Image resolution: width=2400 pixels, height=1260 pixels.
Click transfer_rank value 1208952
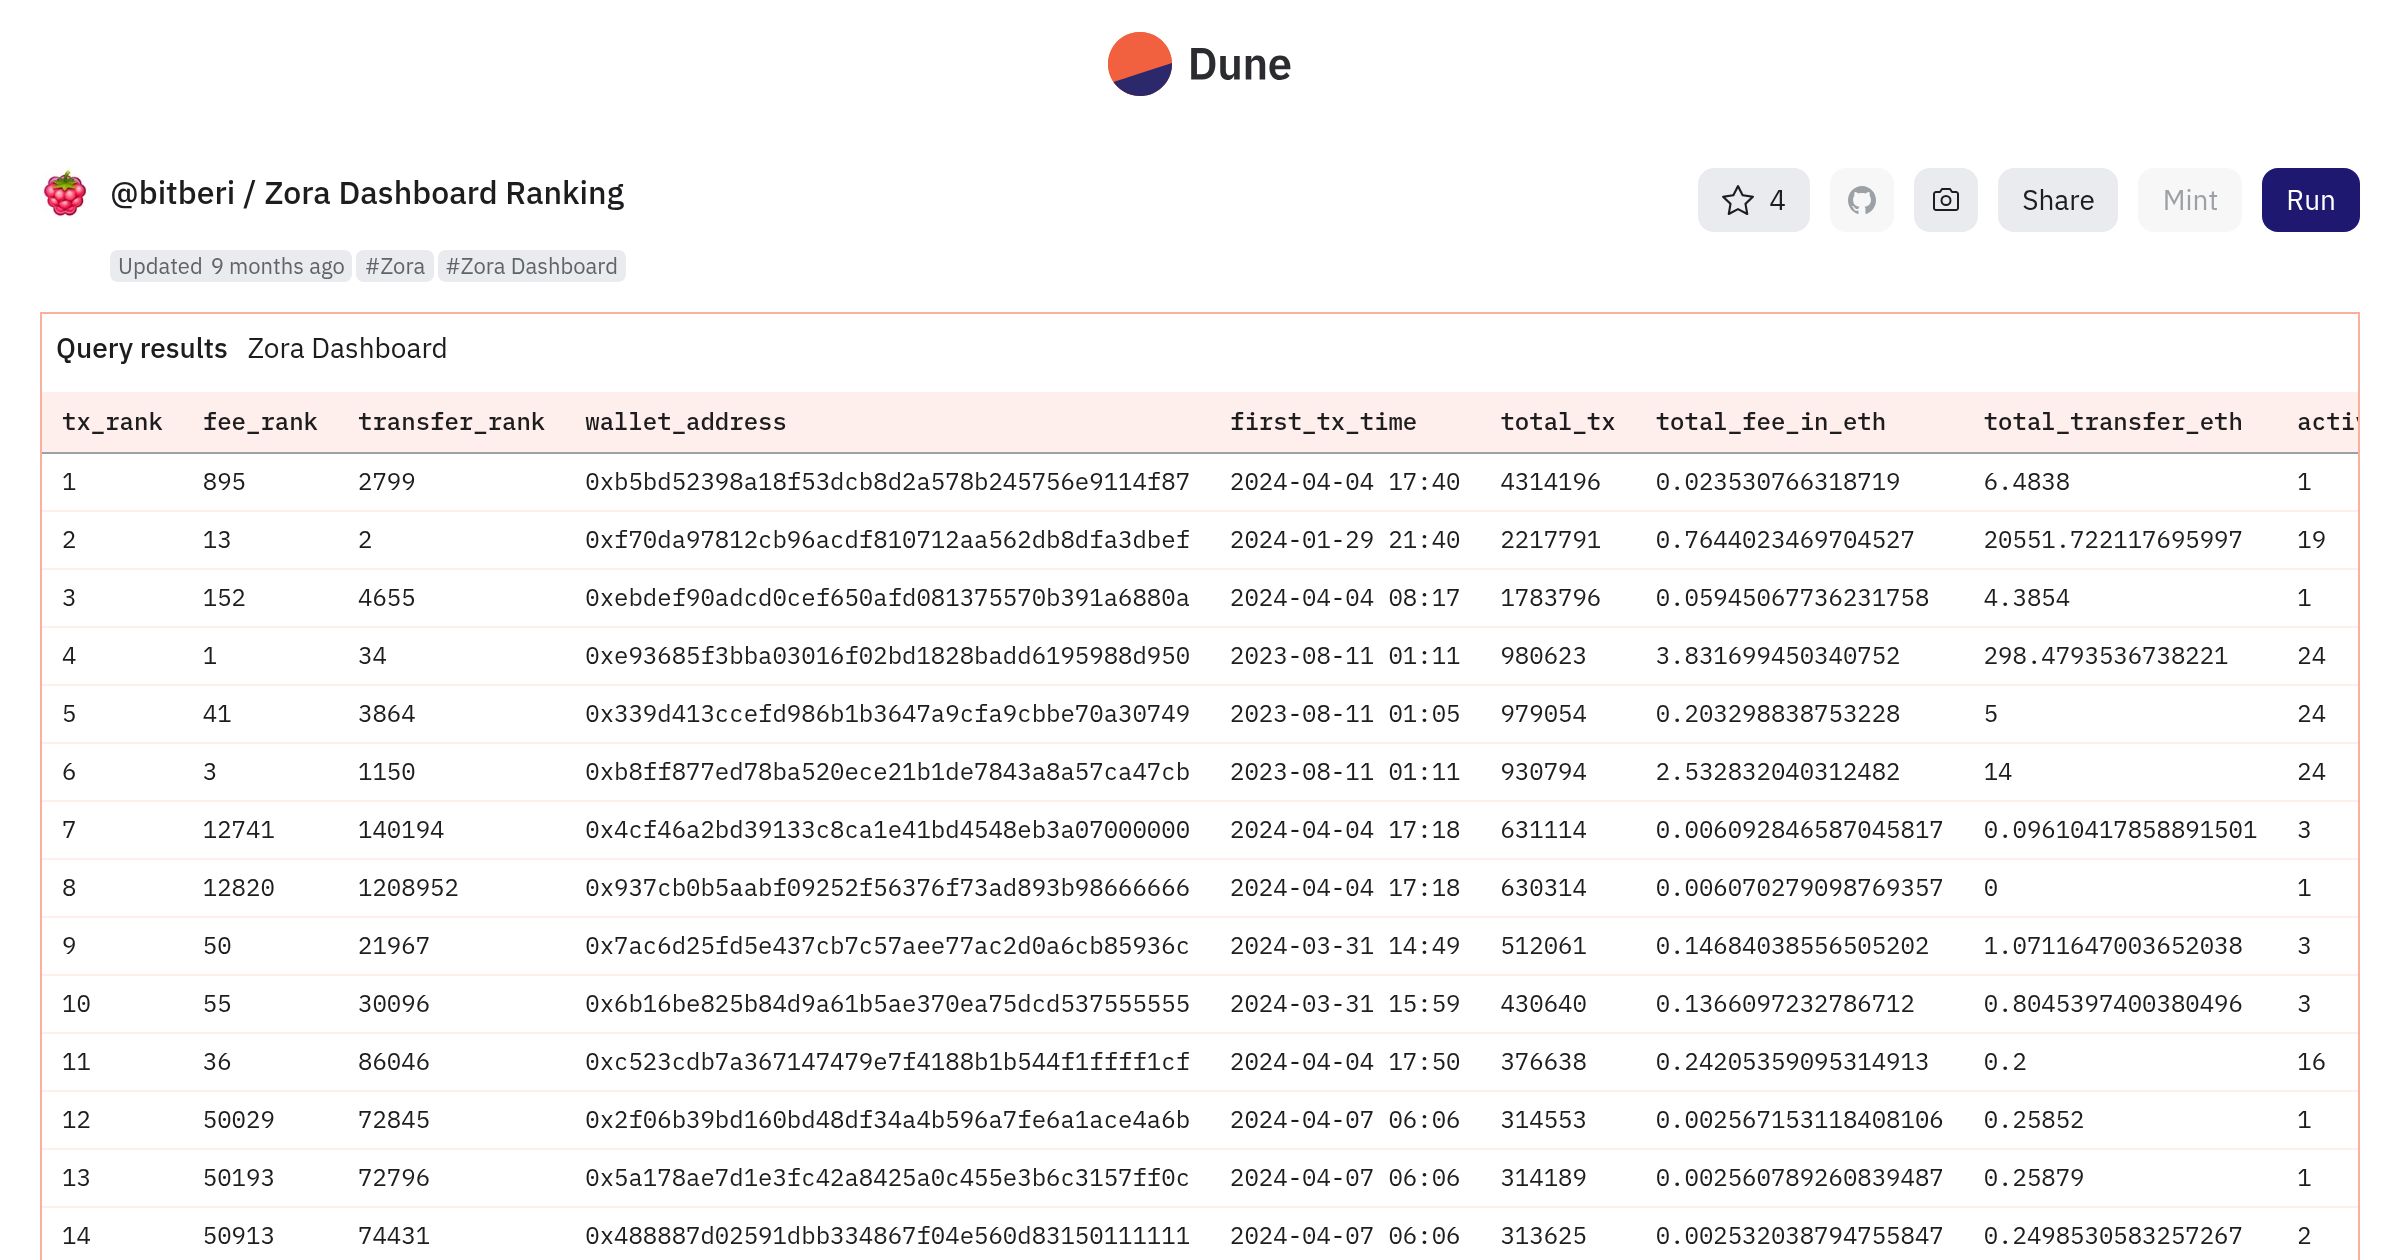(408, 888)
